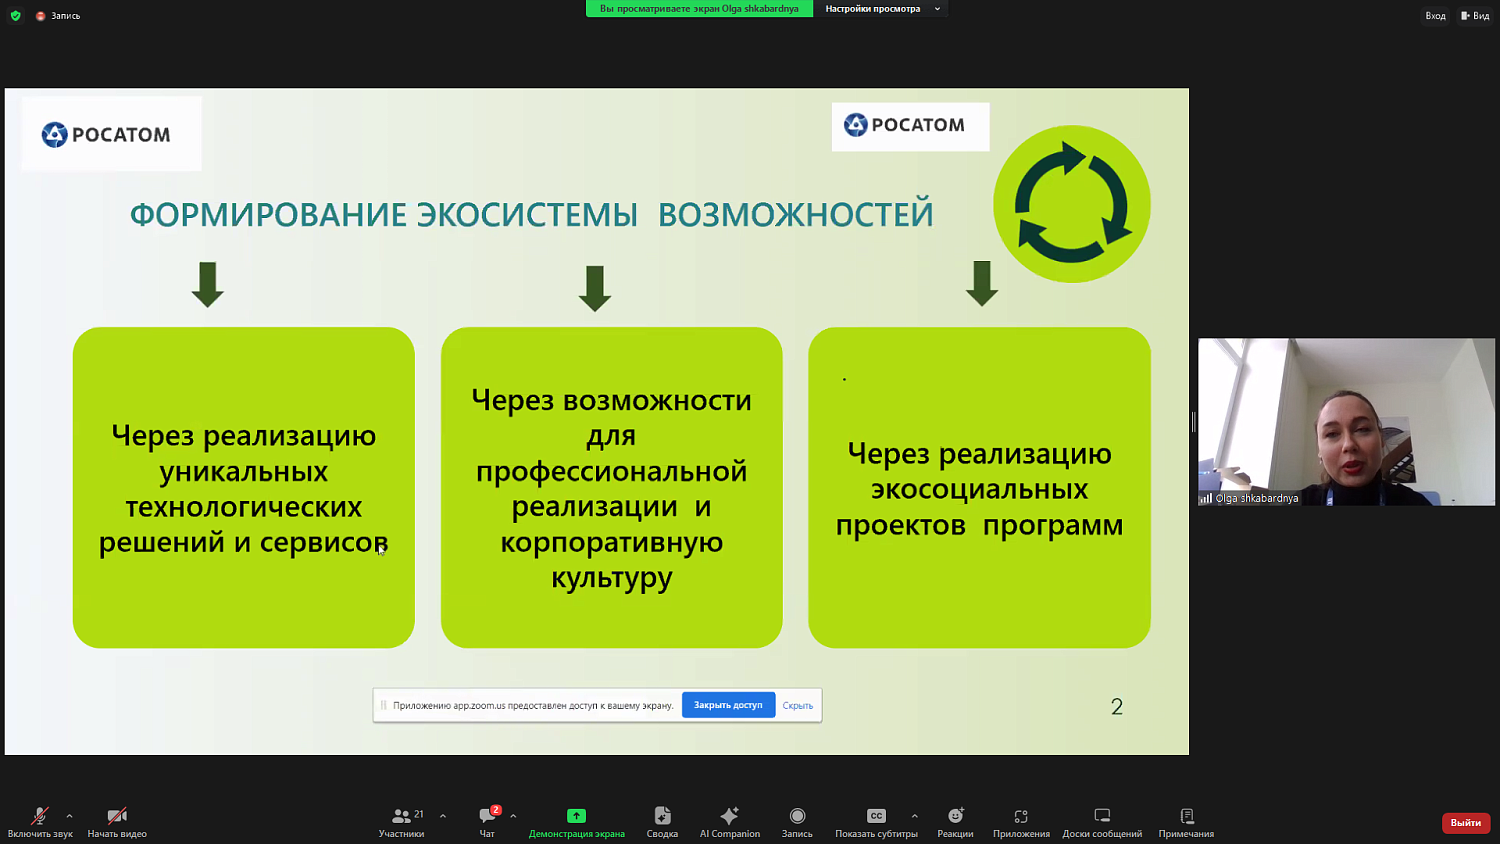This screenshot has height=844, width=1500.
Task: Click Вход in the top bar
Action: click(x=1435, y=15)
